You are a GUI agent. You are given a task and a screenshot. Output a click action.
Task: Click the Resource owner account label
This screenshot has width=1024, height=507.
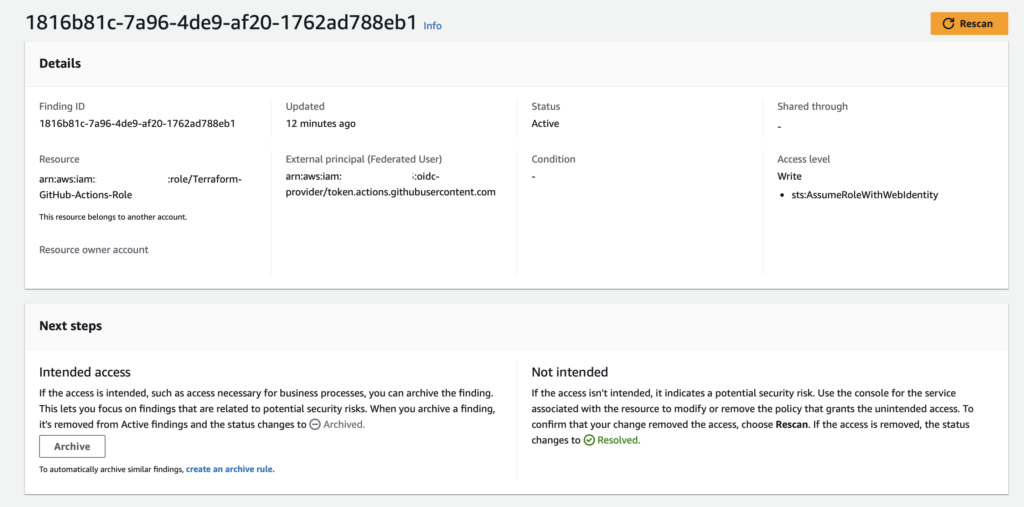tap(94, 250)
